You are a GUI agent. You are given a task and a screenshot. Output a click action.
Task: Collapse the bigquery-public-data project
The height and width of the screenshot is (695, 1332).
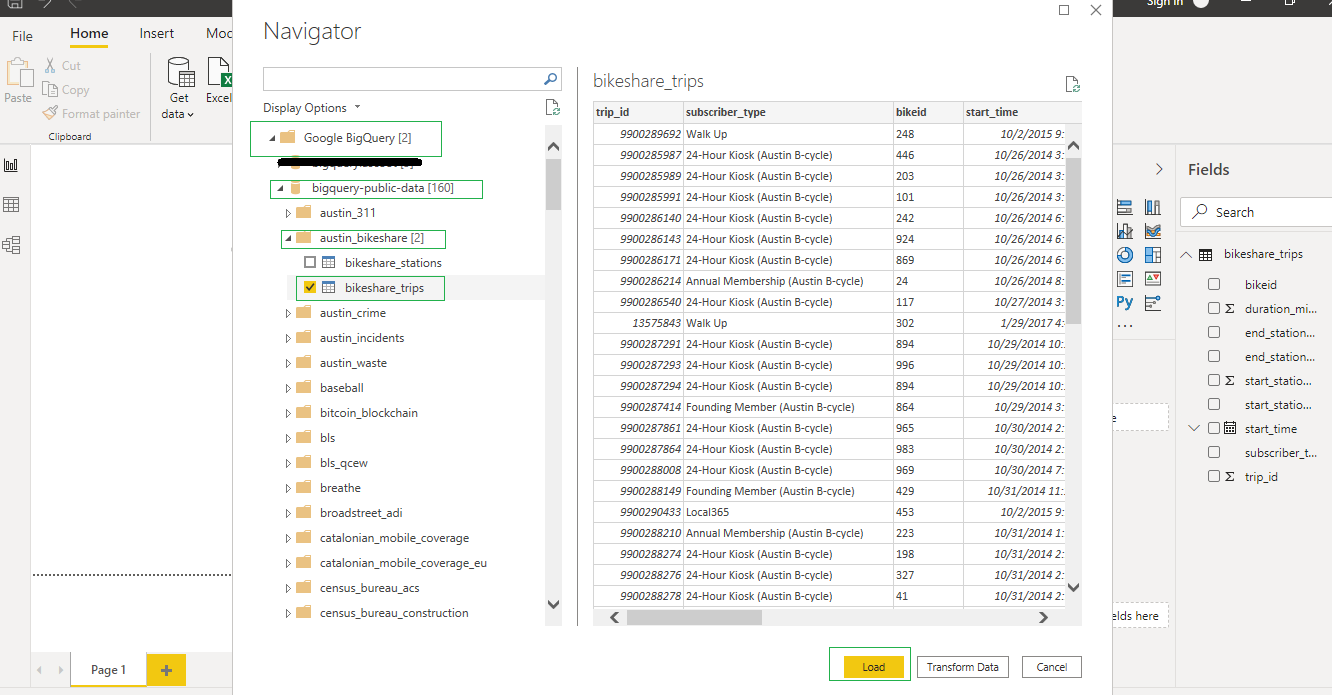[x=281, y=188]
